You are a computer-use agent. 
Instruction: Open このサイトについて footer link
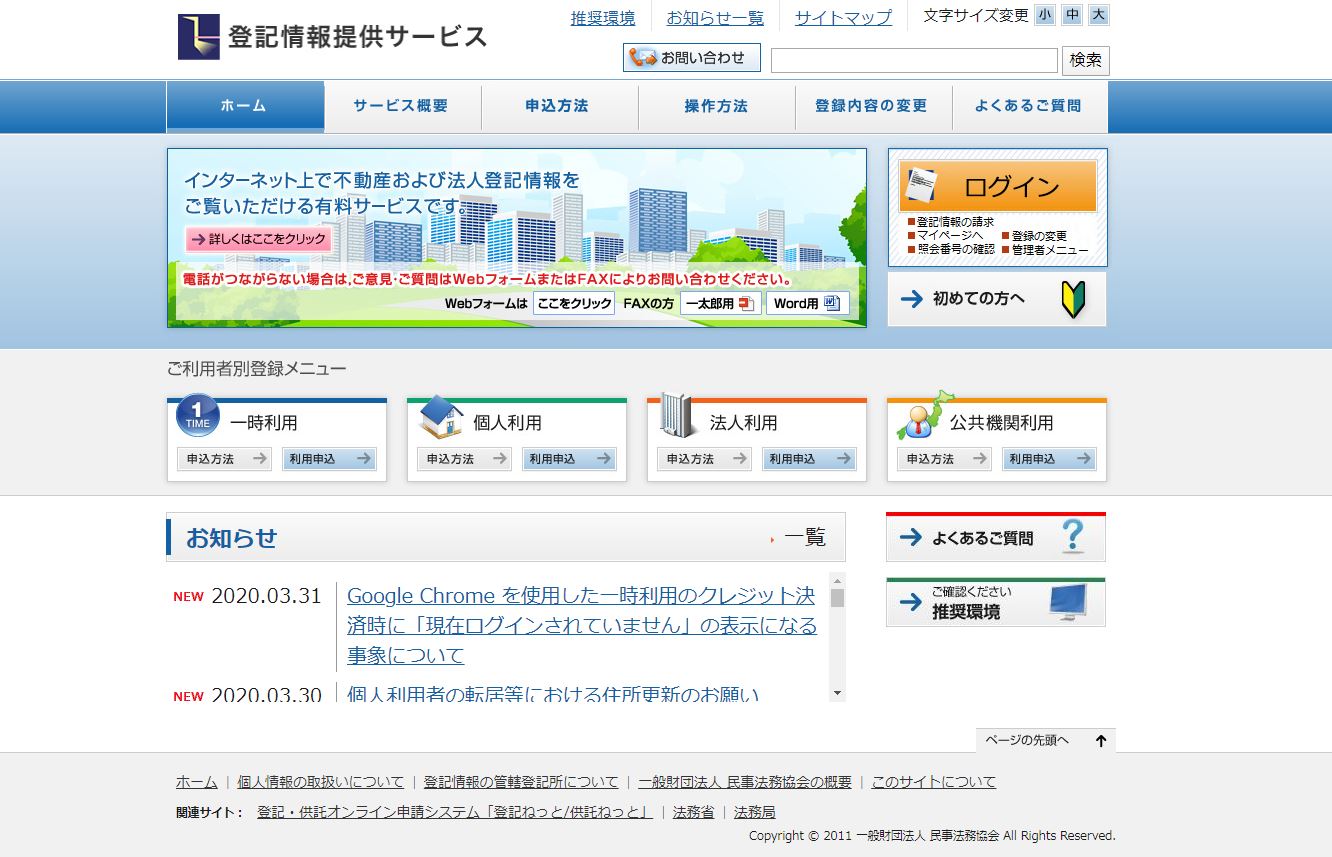click(x=934, y=782)
